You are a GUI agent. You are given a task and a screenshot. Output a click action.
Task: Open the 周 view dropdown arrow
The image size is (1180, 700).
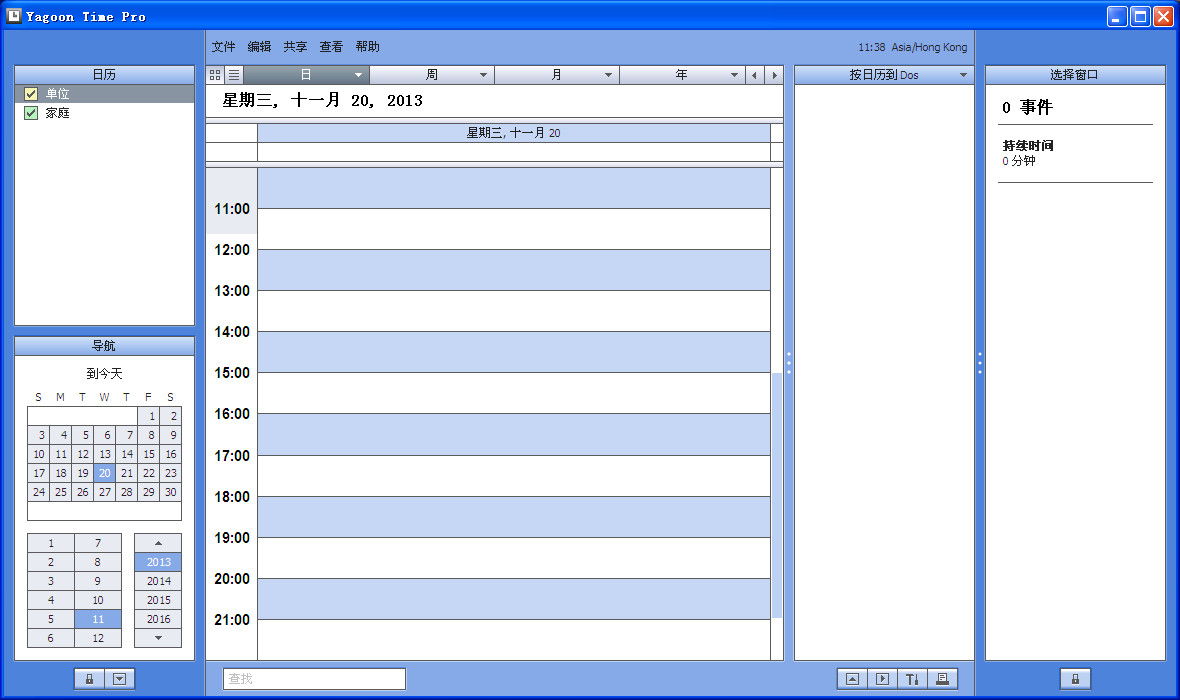pyautogui.click(x=484, y=74)
